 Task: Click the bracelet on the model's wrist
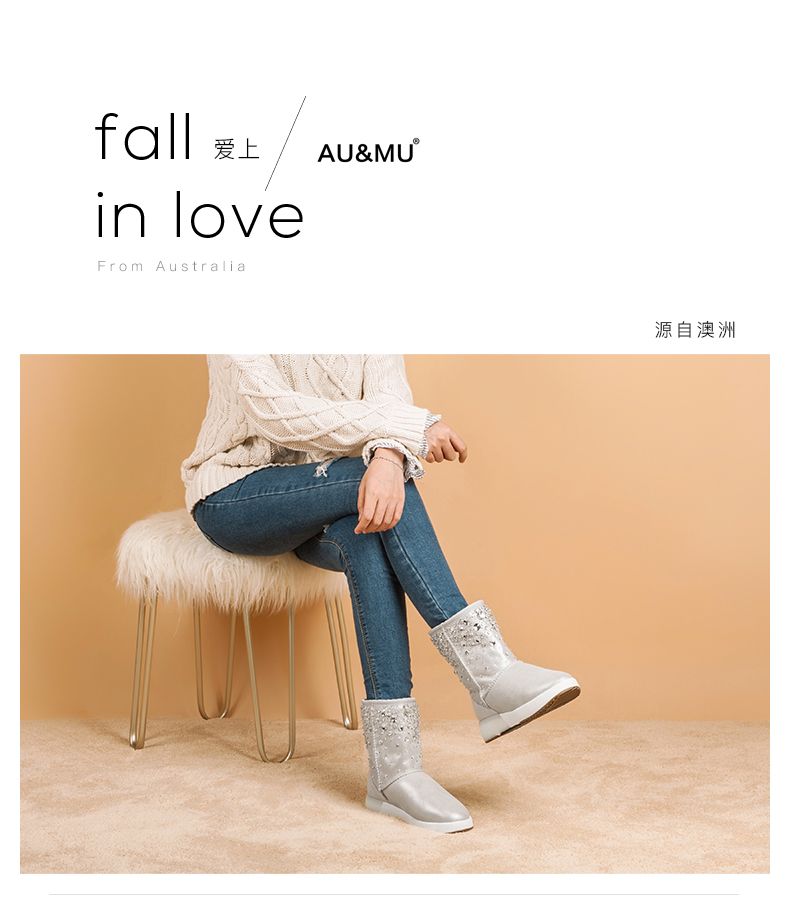tap(387, 460)
